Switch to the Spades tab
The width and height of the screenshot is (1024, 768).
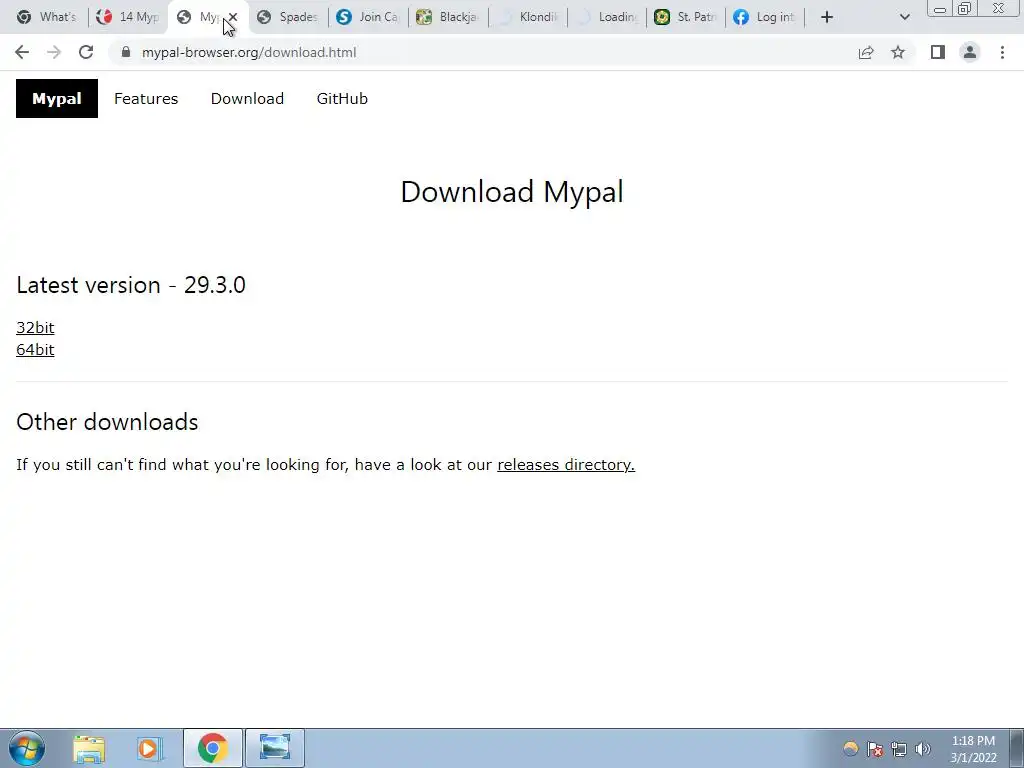[x=287, y=17]
